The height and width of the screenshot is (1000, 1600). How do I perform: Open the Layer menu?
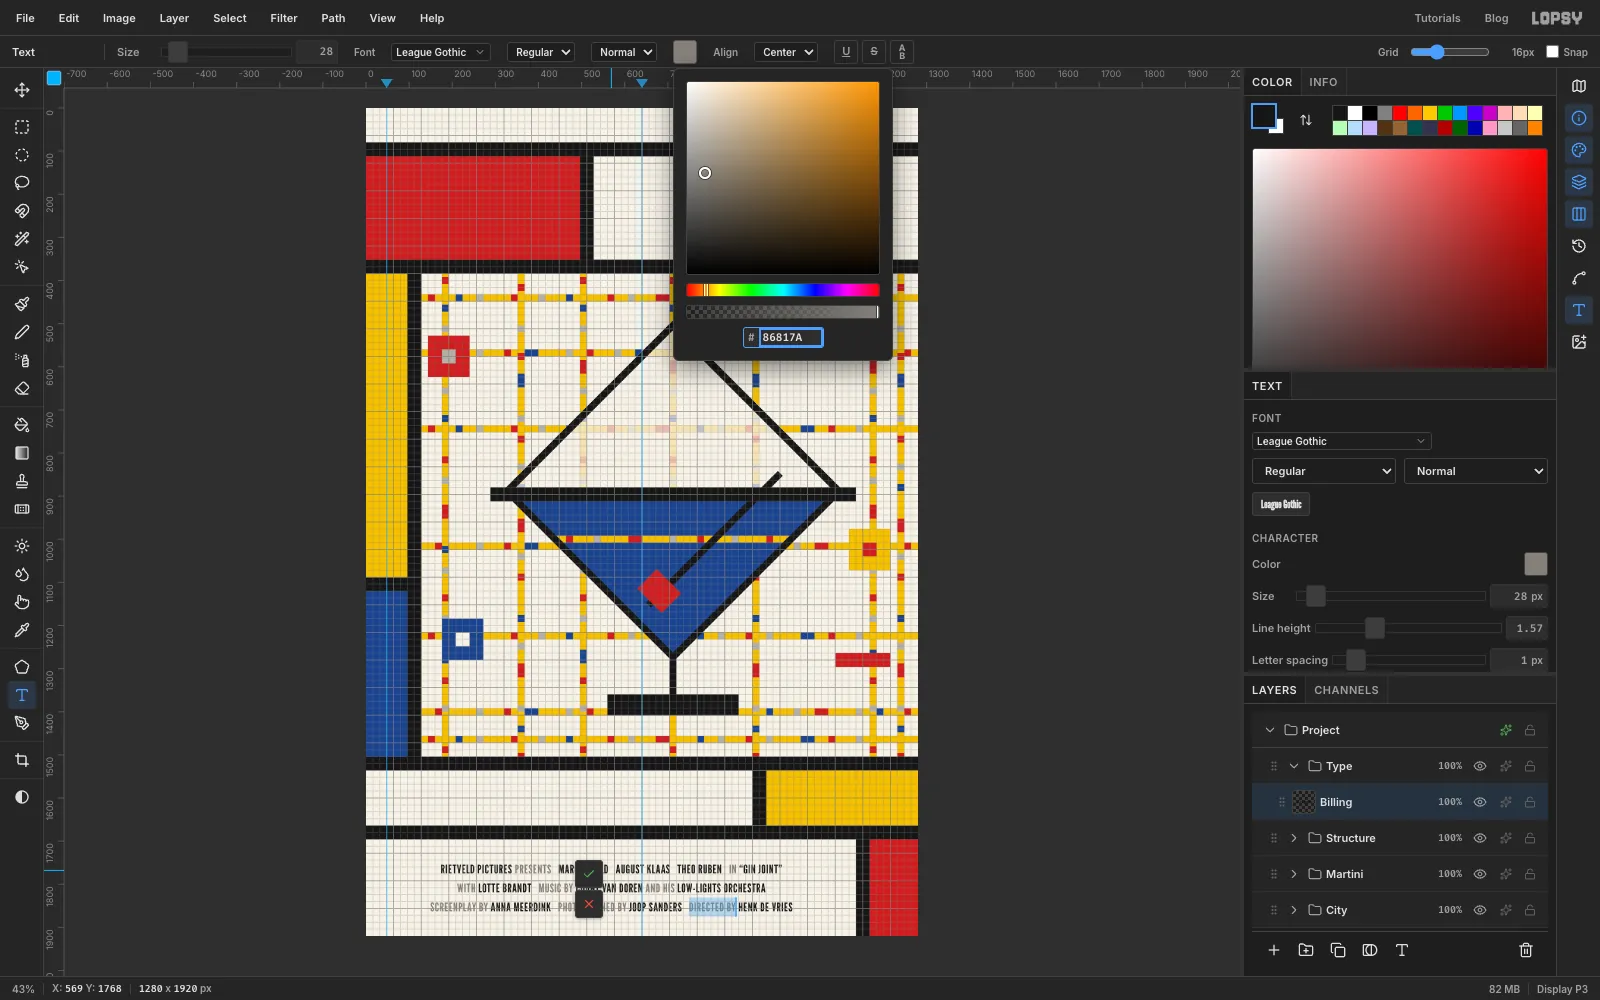click(x=174, y=18)
